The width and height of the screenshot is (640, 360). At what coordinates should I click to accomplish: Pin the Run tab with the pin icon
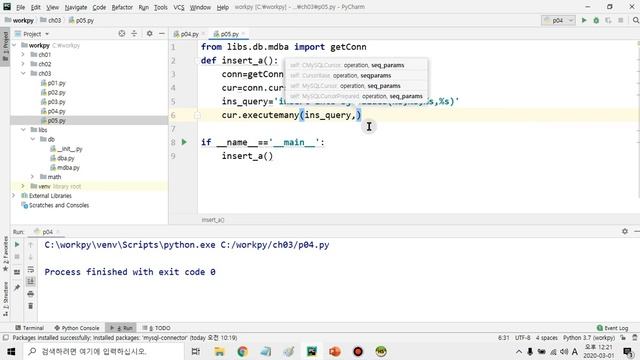17,288
